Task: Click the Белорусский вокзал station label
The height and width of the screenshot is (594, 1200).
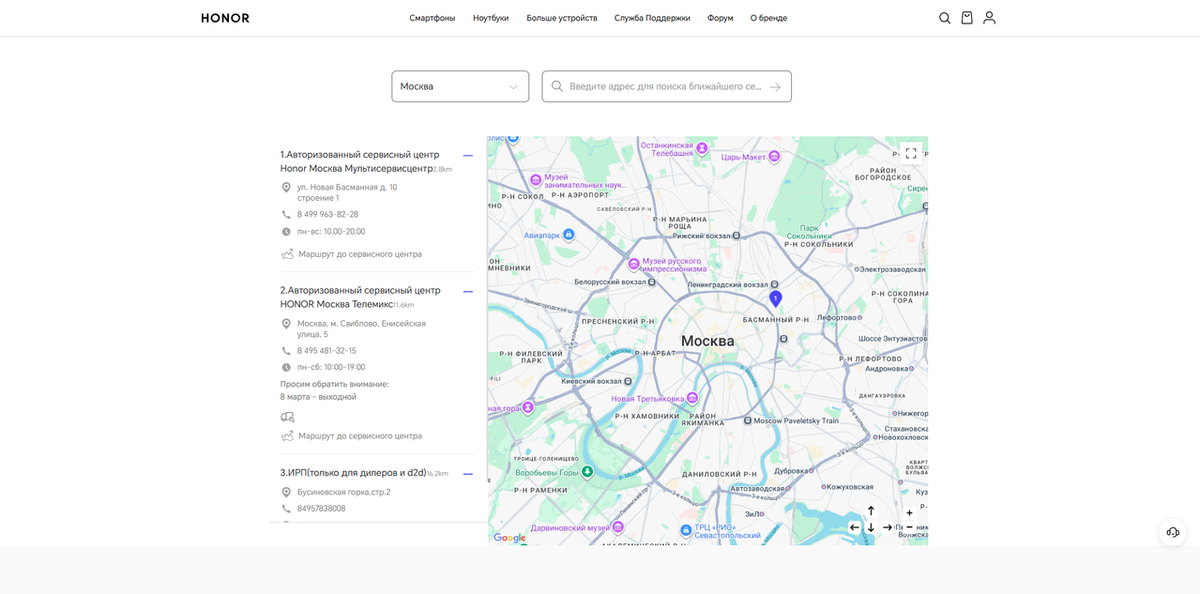Action: pyautogui.click(x=609, y=282)
